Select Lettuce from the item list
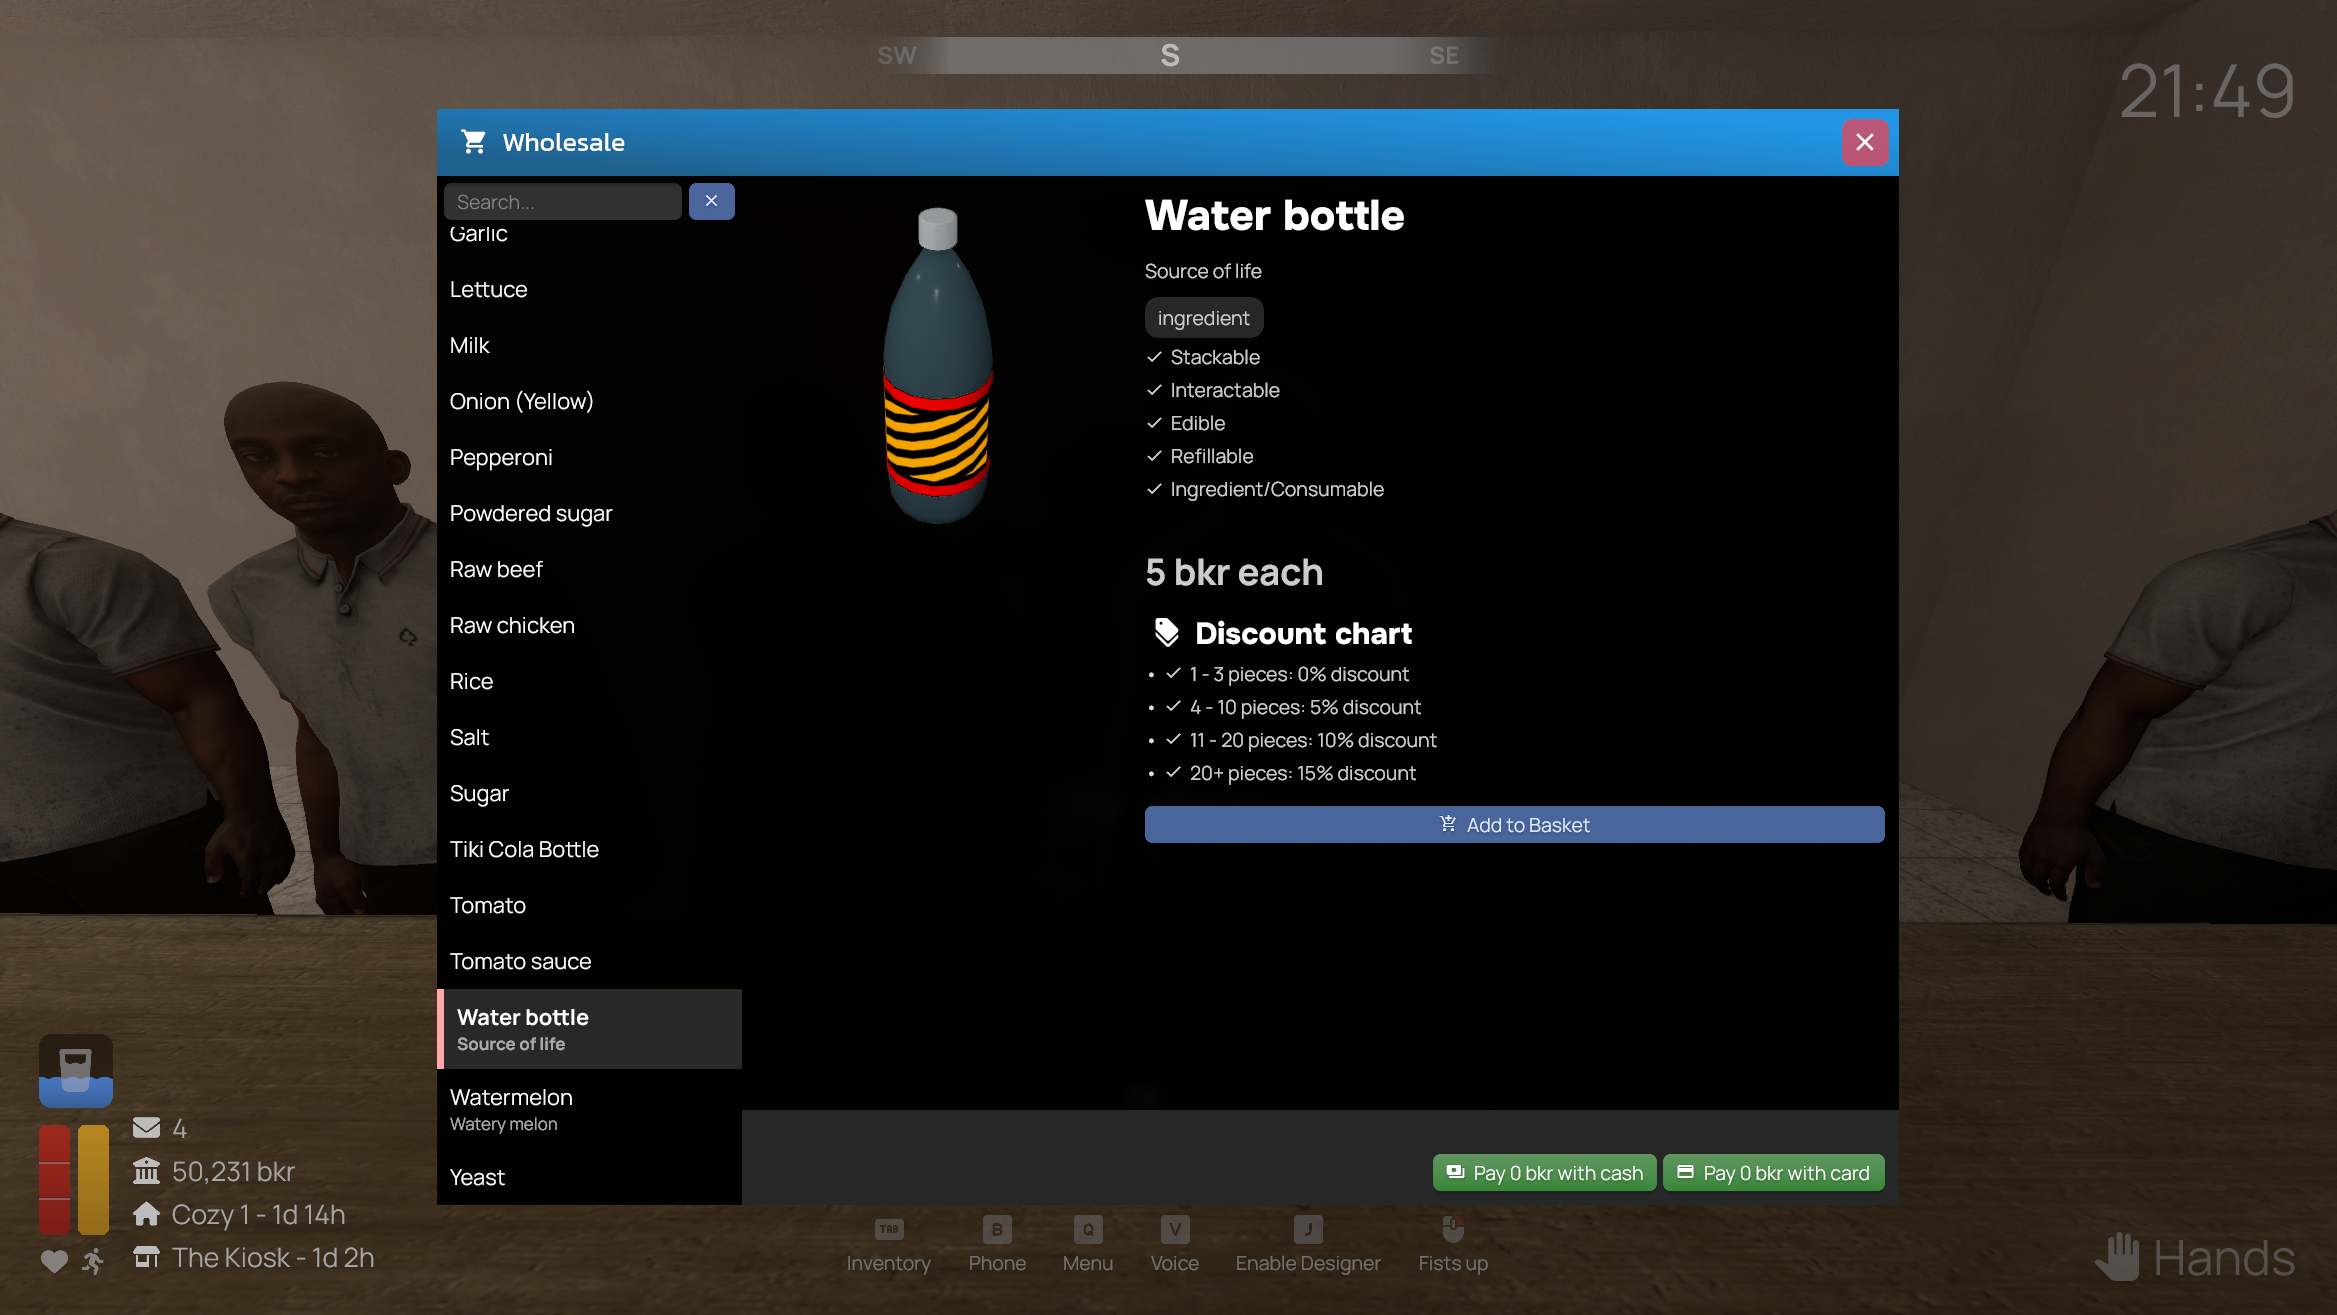This screenshot has height=1315, width=2337. (589, 289)
